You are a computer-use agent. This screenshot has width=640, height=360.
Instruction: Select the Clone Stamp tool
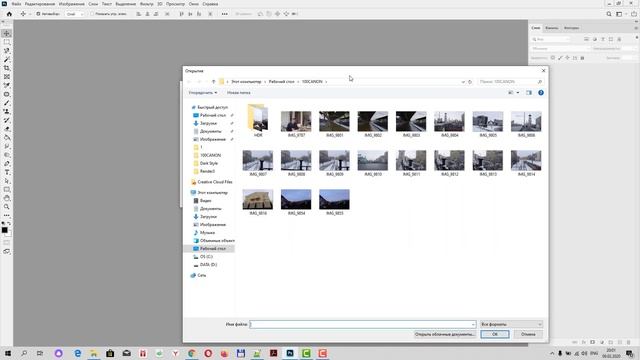pos(7,111)
